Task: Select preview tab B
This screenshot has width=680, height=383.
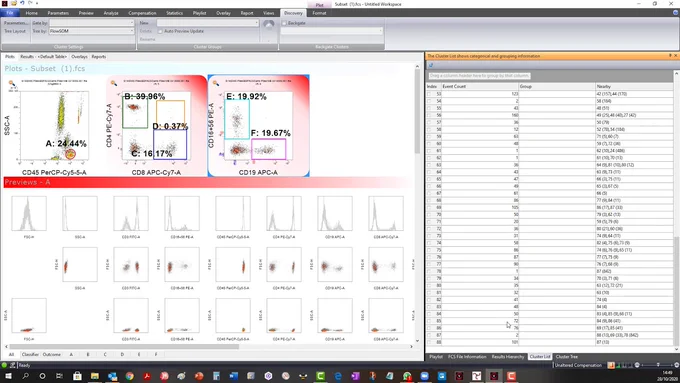Action: (88, 354)
